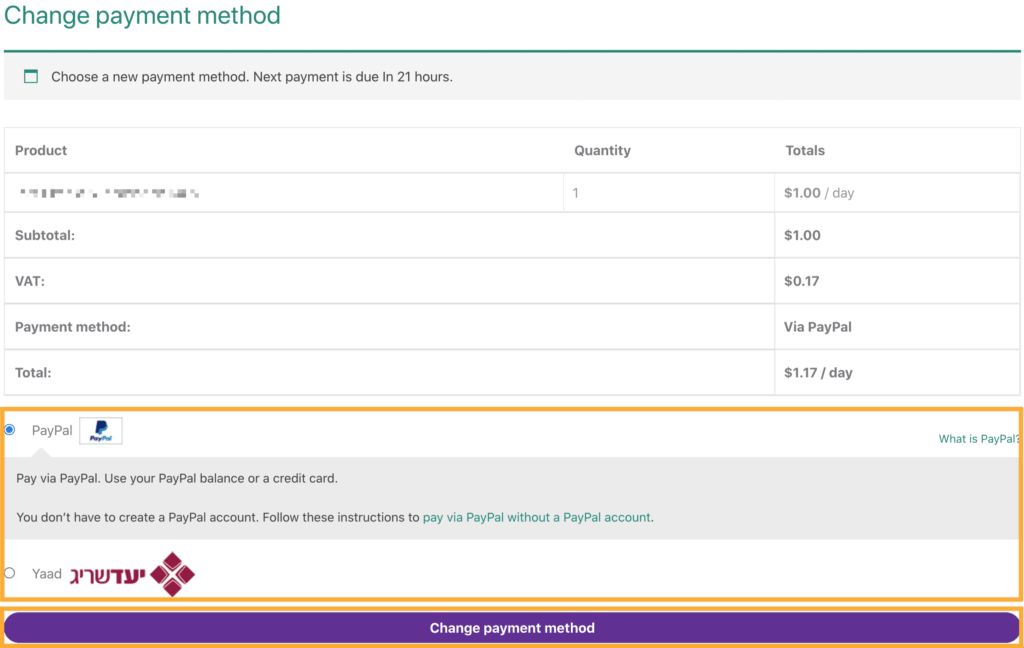
Task: Open the "What is PayPal?" link
Action: pyautogui.click(x=978, y=439)
